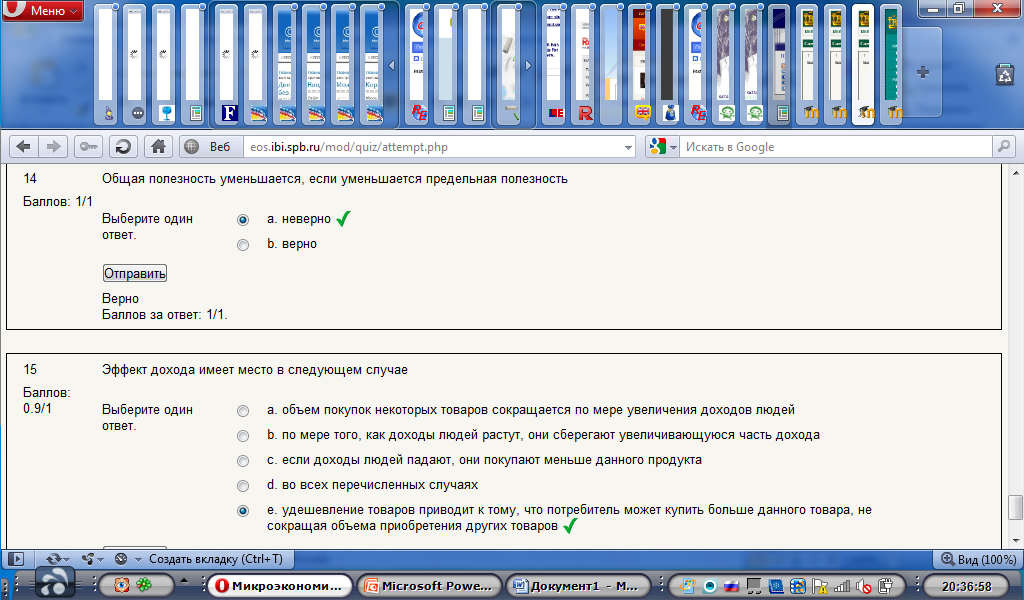Launch green clover quick-launch icon
1024x600 pixels.
pos(144,585)
